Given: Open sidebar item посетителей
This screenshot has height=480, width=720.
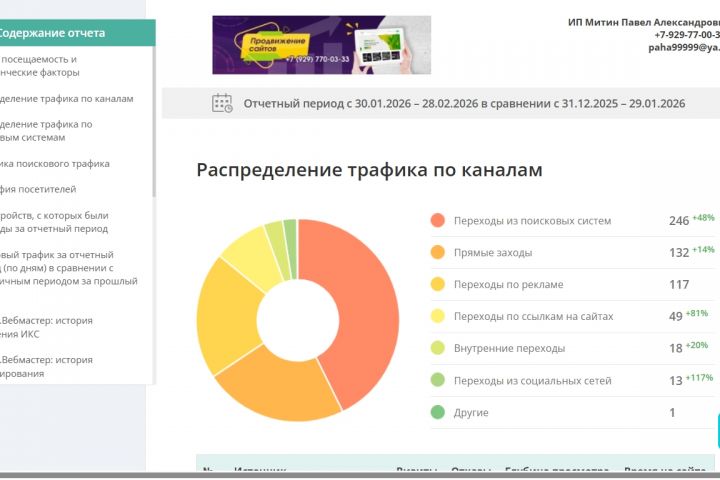Looking at the screenshot, I should pyautogui.click(x=38, y=189).
